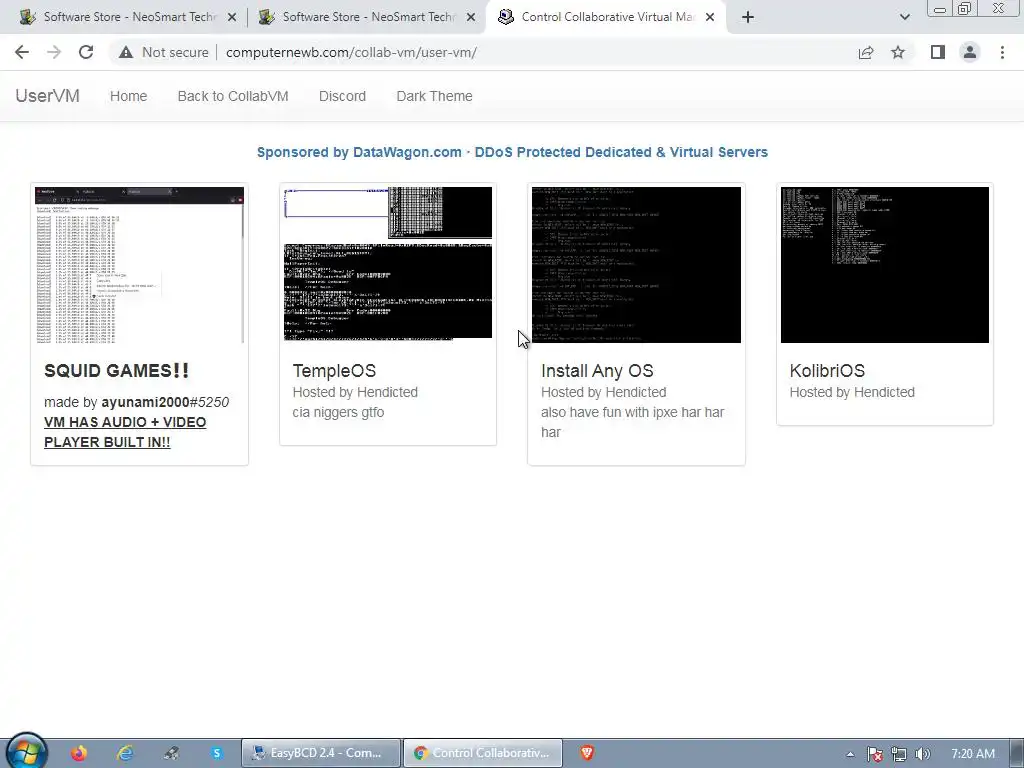
Task: Click the ayunami2000#5250 author text
Action: 165,402
